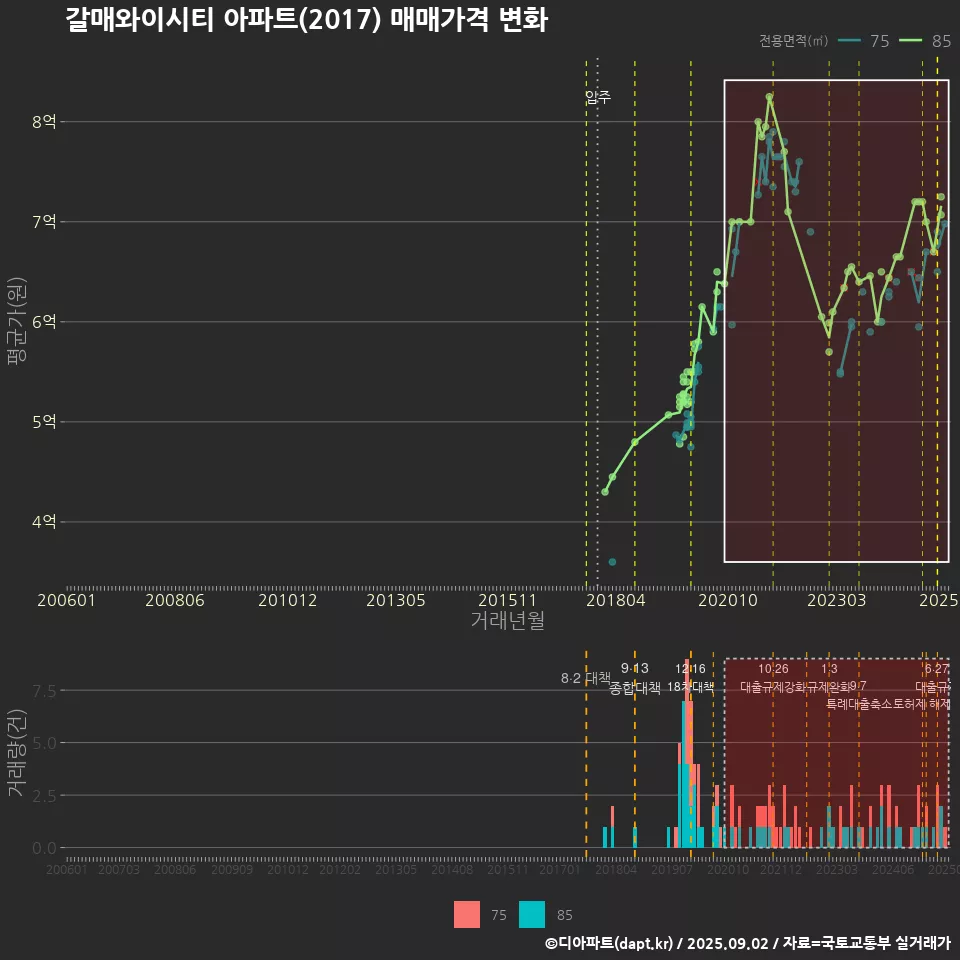Viewport: 960px width, 960px height.
Task: Click the 4억 y-axis label
Action: (x=44, y=522)
